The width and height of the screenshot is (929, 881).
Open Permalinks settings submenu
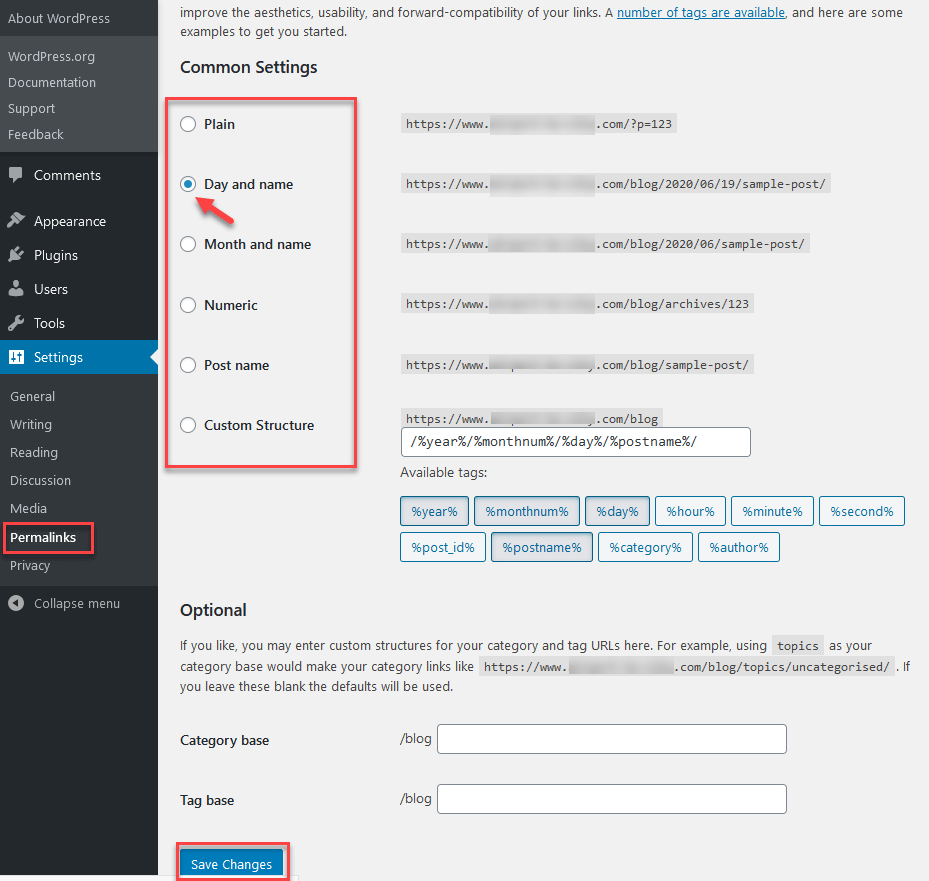tap(43, 537)
